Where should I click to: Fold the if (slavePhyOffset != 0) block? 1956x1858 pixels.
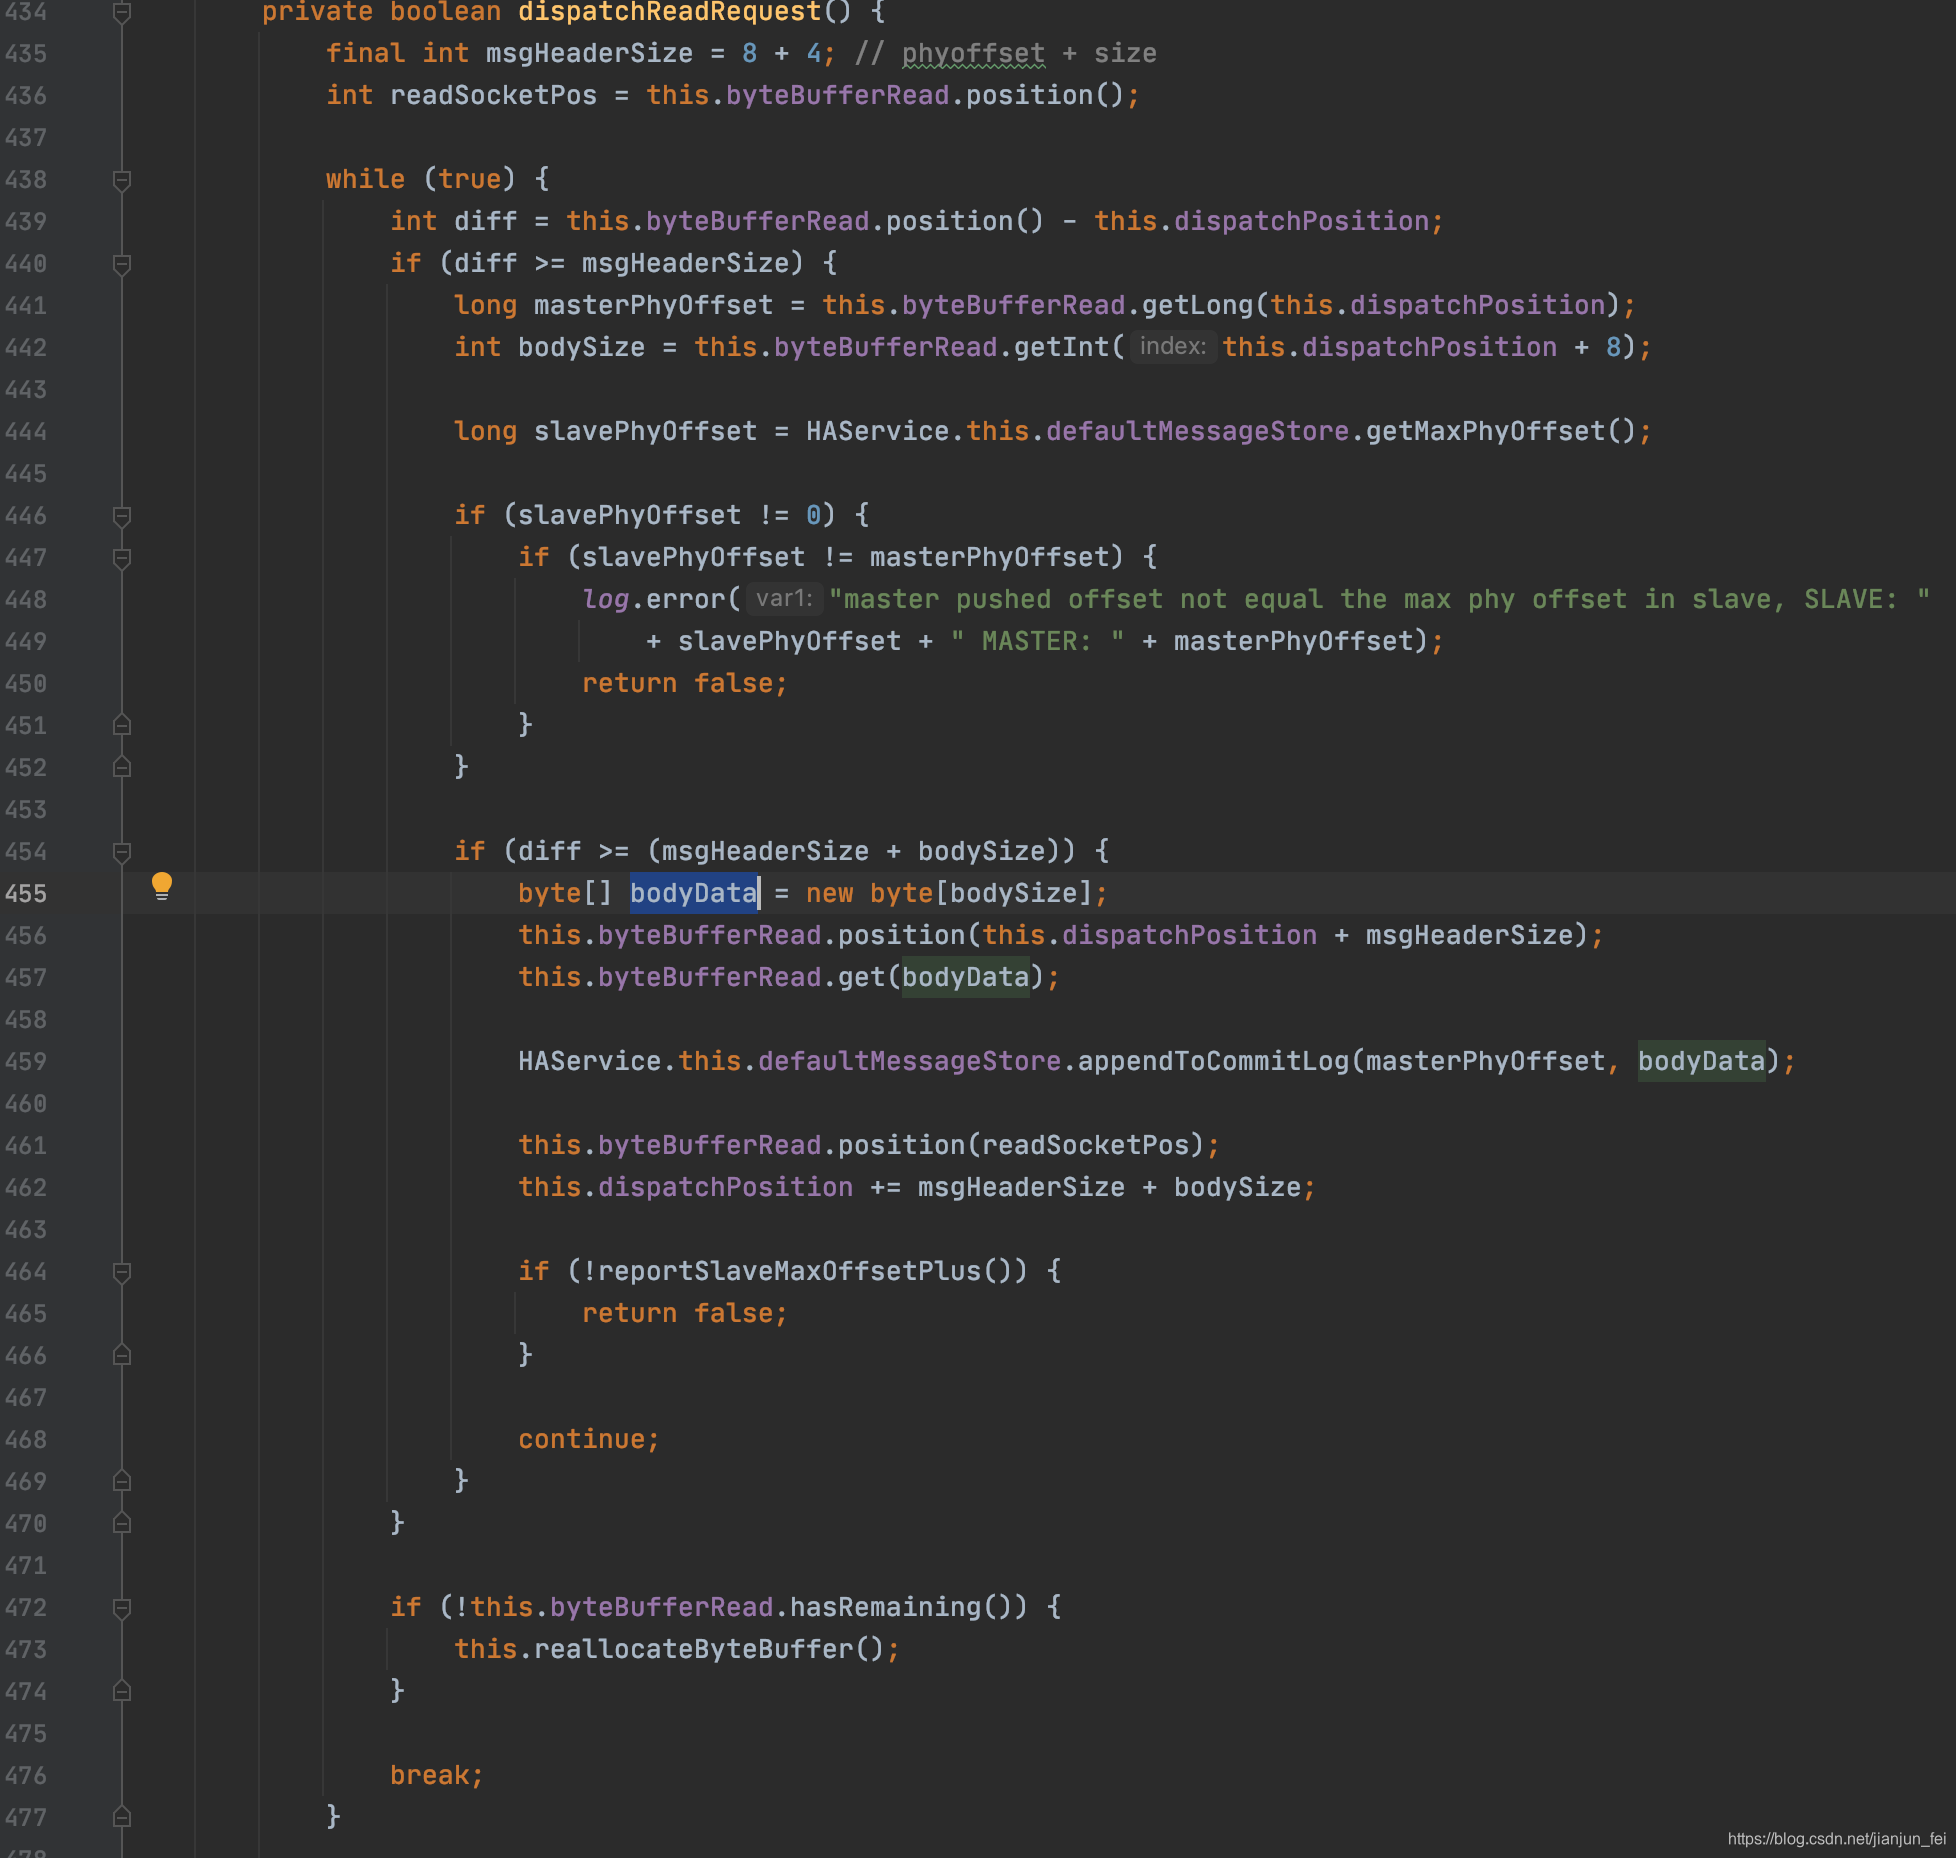[122, 516]
